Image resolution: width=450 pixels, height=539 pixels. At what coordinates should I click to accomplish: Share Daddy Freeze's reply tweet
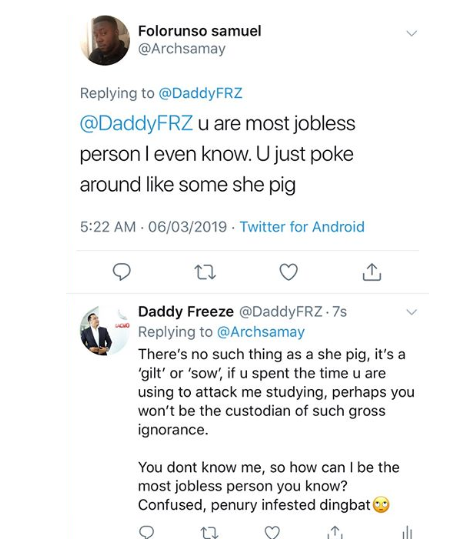(335, 532)
